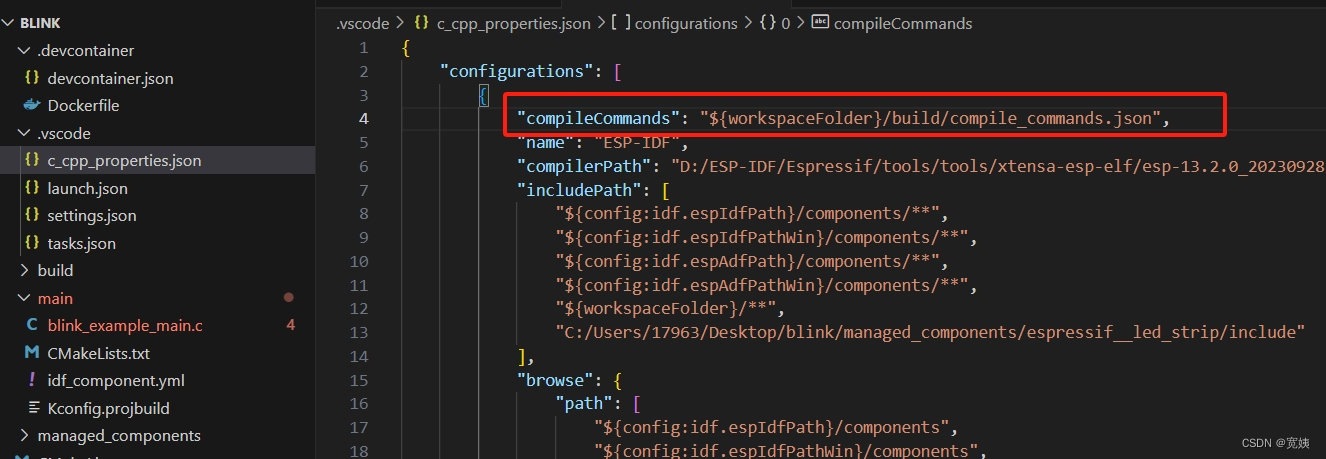Open CMakeLists.txt in main folder
The height and width of the screenshot is (459, 1326).
98,353
